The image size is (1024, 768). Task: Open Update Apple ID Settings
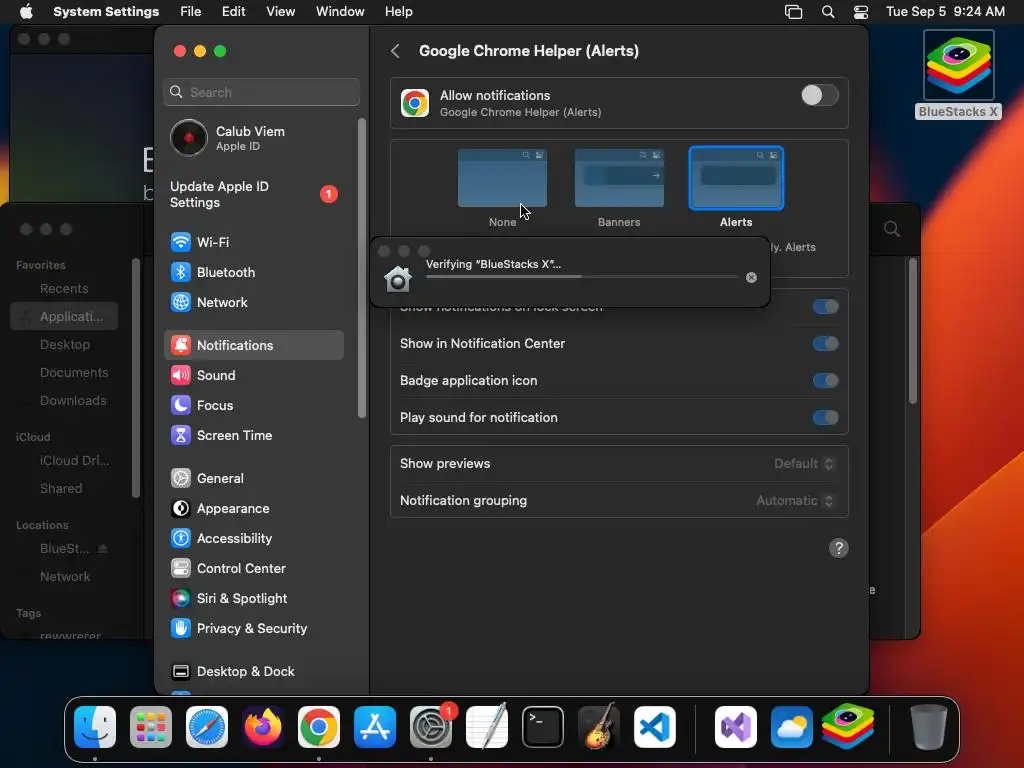(x=253, y=195)
